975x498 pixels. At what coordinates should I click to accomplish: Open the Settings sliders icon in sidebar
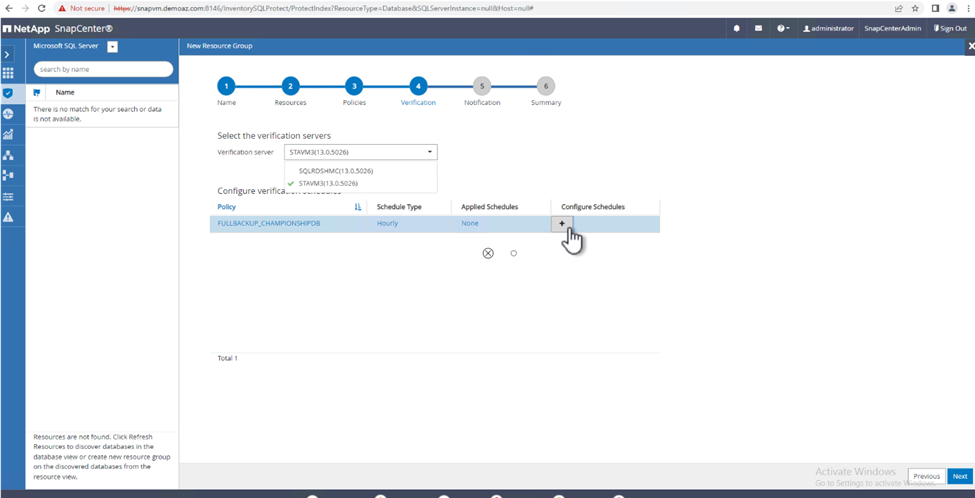click(7, 196)
